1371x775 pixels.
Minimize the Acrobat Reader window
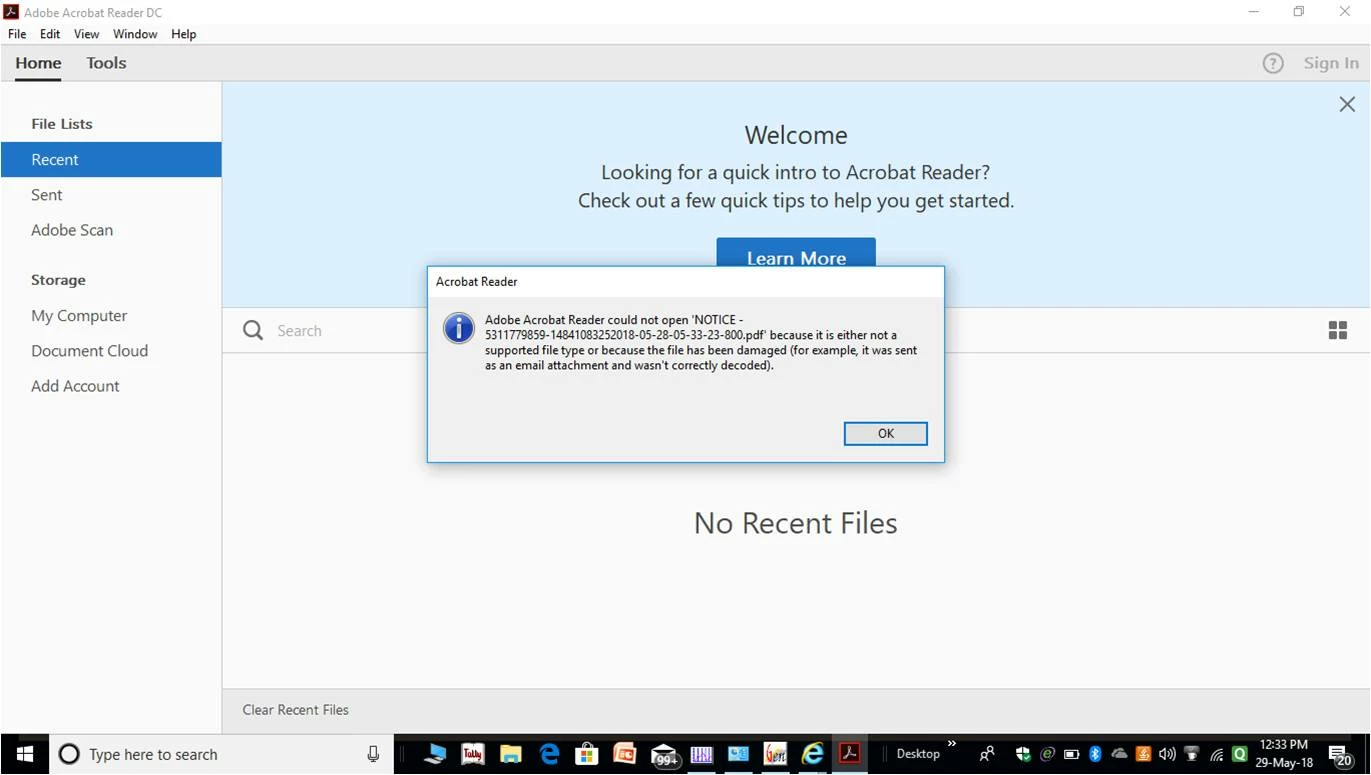pos(1254,12)
